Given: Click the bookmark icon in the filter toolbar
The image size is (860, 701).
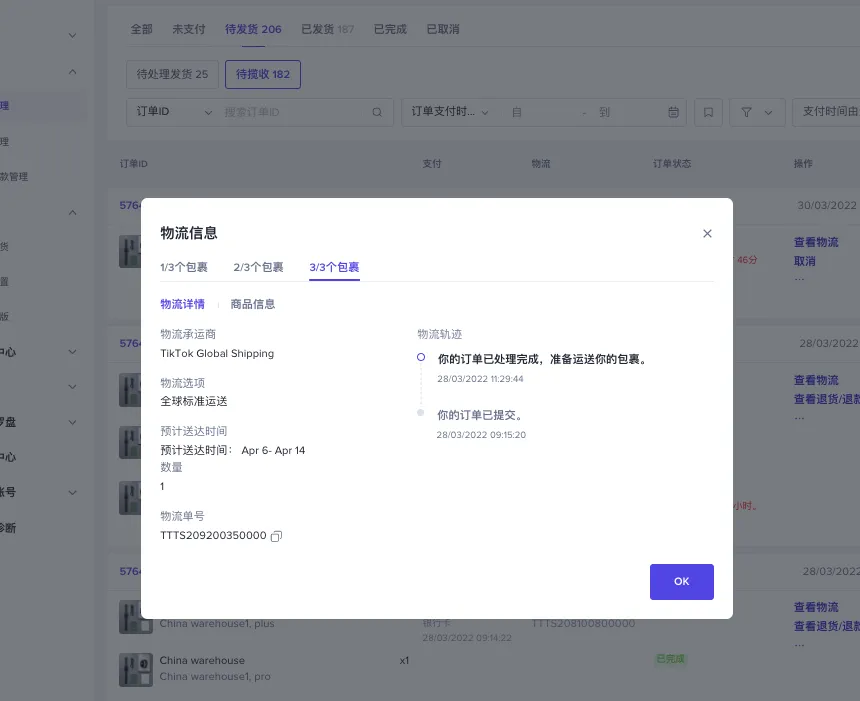Looking at the screenshot, I should (708, 112).
